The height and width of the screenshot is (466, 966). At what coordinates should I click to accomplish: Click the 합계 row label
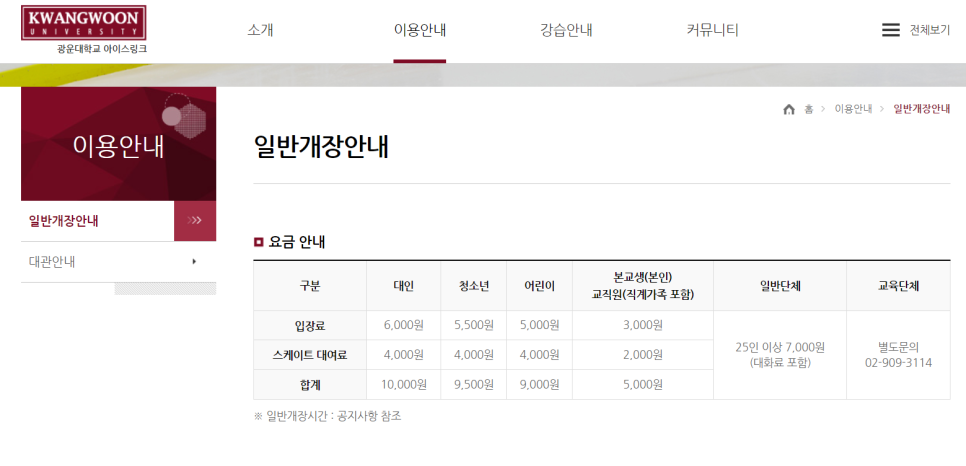310,385
